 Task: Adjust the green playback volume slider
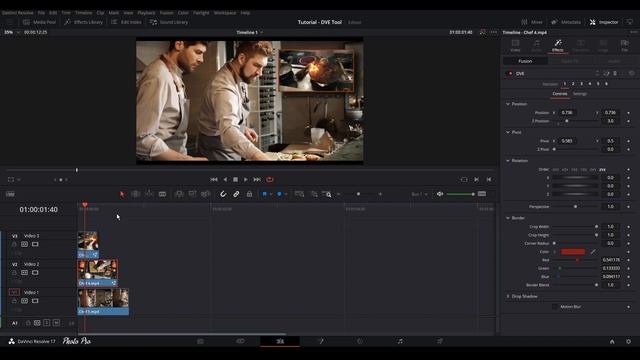(461, 194)
